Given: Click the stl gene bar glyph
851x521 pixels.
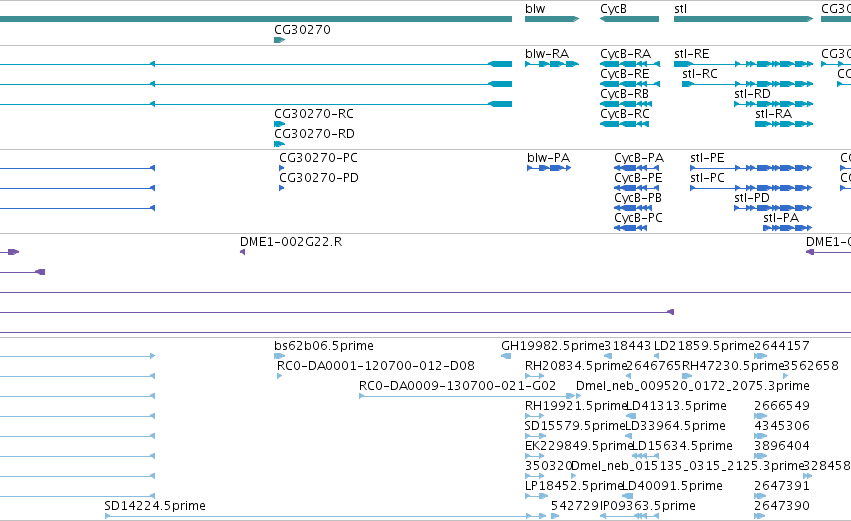Looking at the screenshot, I should point(744,19).
